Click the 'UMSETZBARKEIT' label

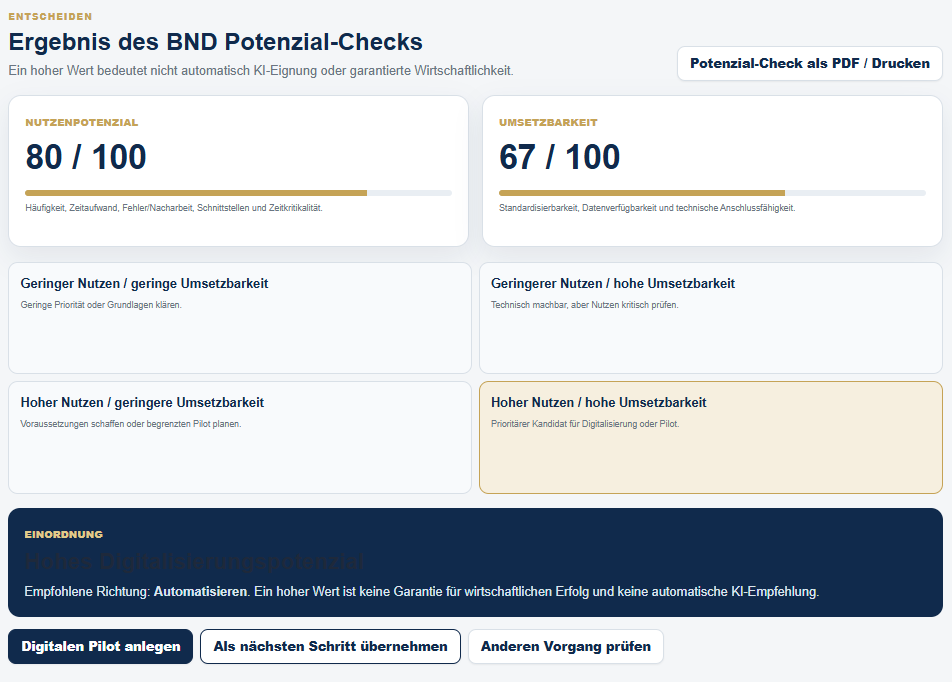tap(548, 123)
